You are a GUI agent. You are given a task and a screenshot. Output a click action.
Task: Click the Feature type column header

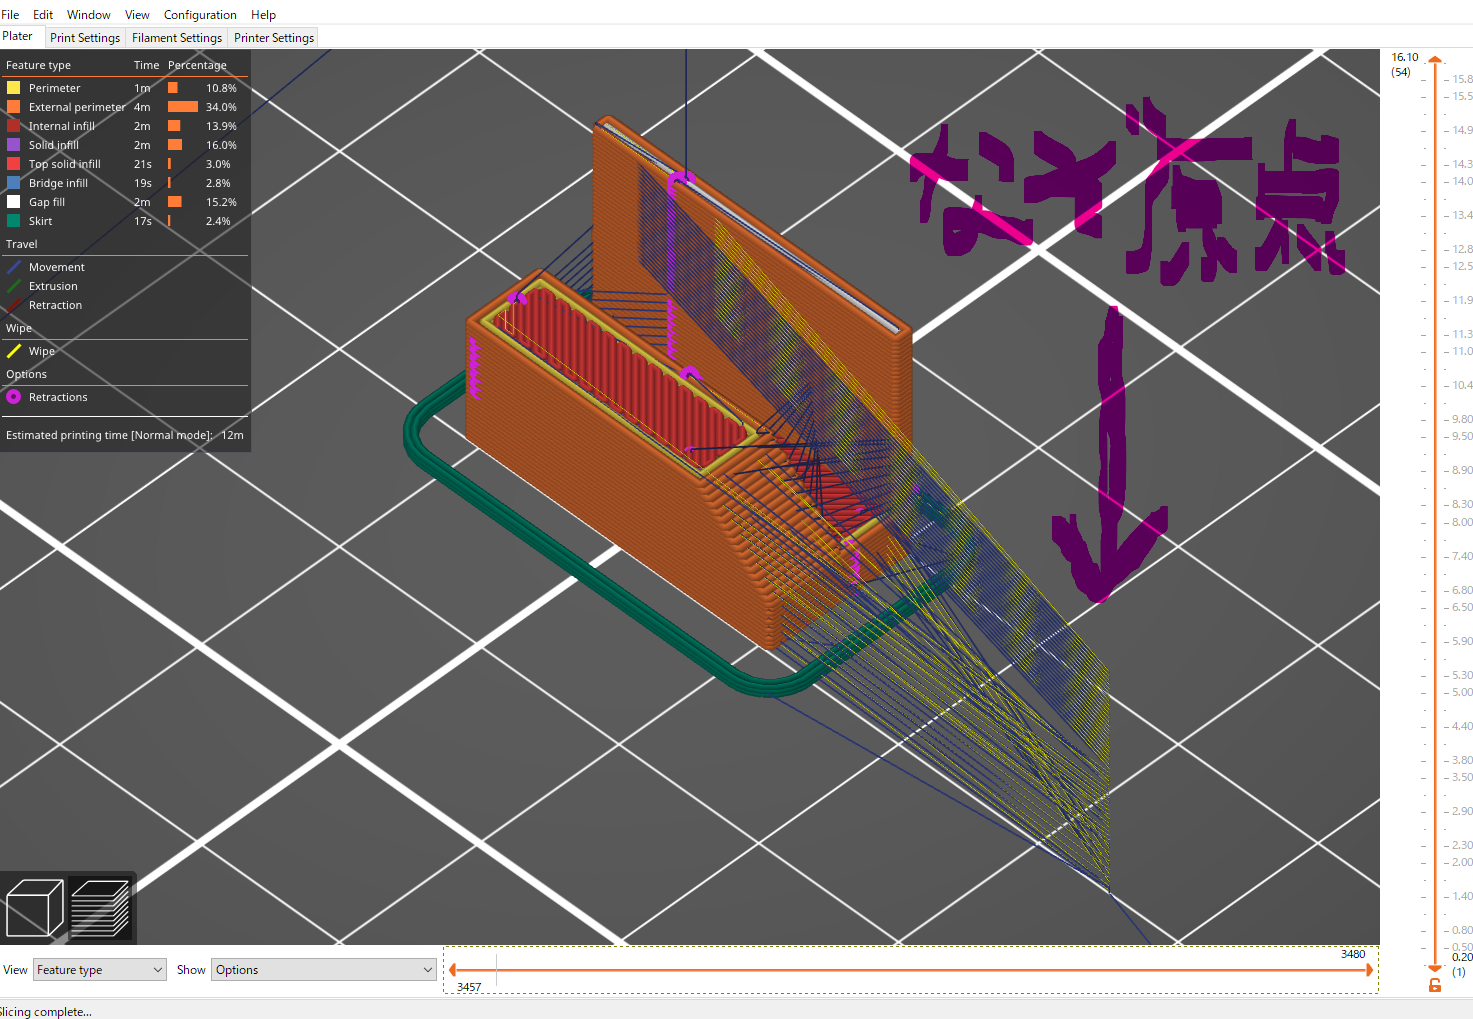click(x=38, y=65)
